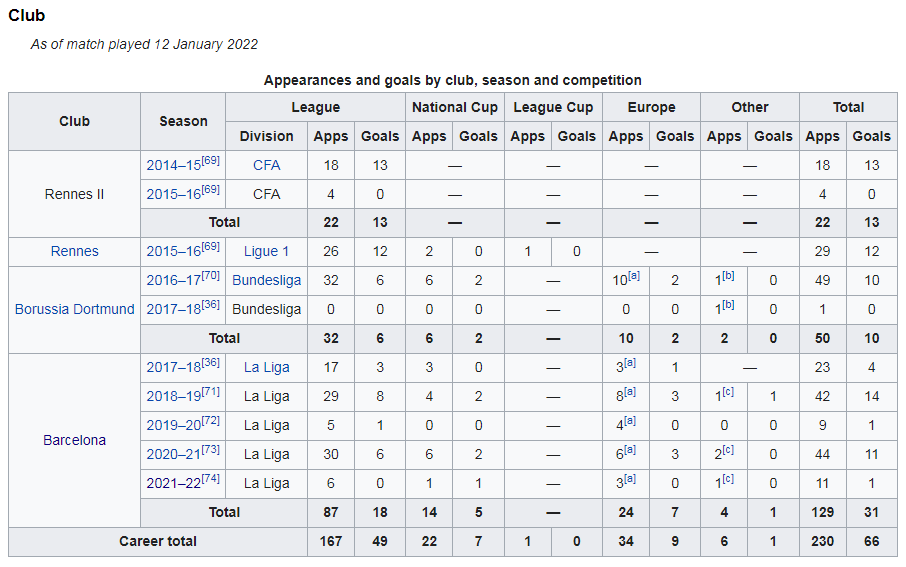
Task: Click footnote [b] in 2017–18 Dortmund Other apps
Action: pyautogui.click(x=728, y=305)
